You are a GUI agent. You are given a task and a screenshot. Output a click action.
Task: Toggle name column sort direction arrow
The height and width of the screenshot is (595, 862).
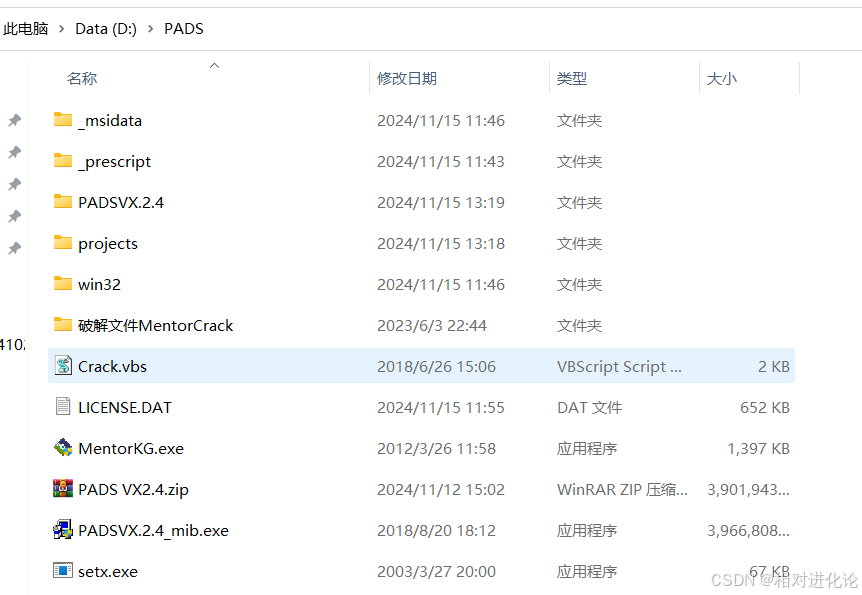[x=214, y=63]
